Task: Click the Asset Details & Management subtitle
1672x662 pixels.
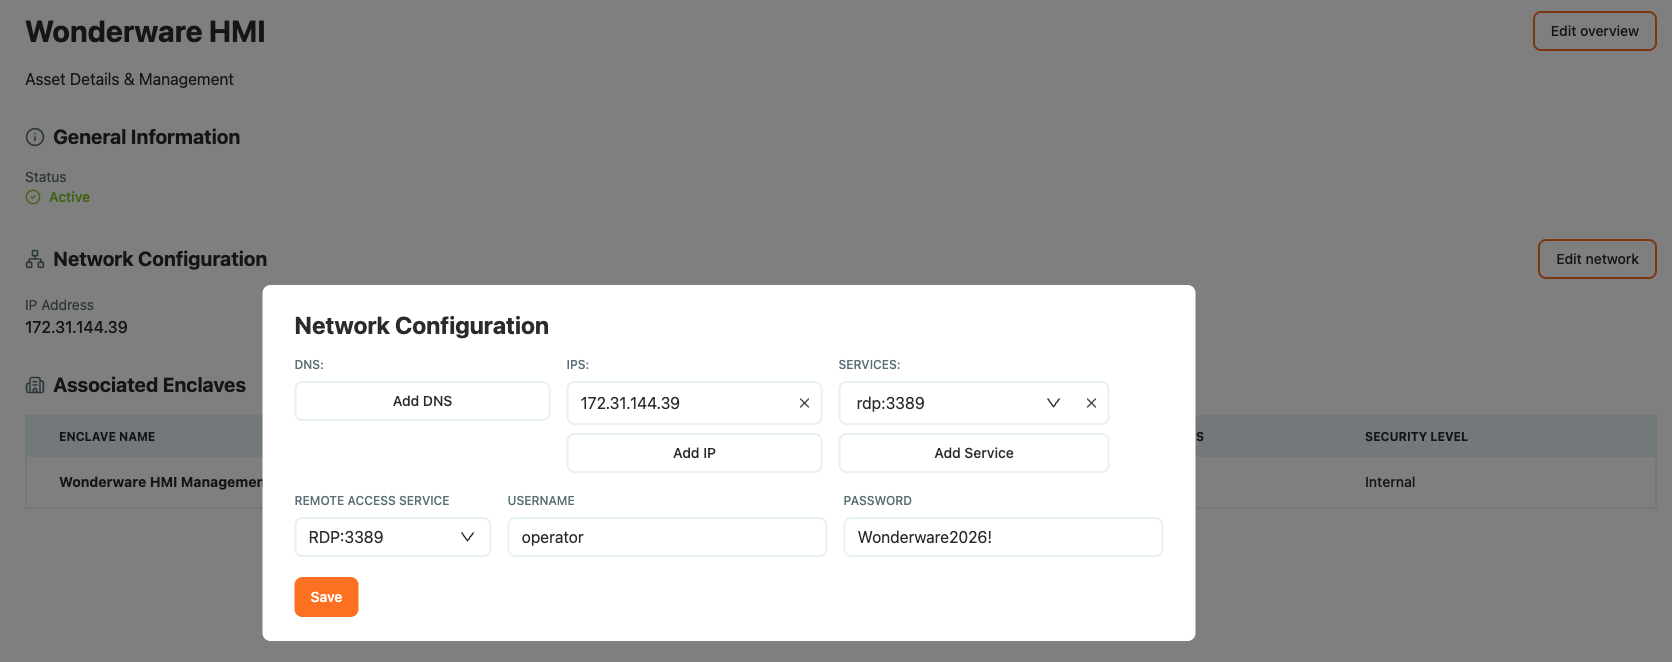Action: pyautogui.click(x=129, y=79)
